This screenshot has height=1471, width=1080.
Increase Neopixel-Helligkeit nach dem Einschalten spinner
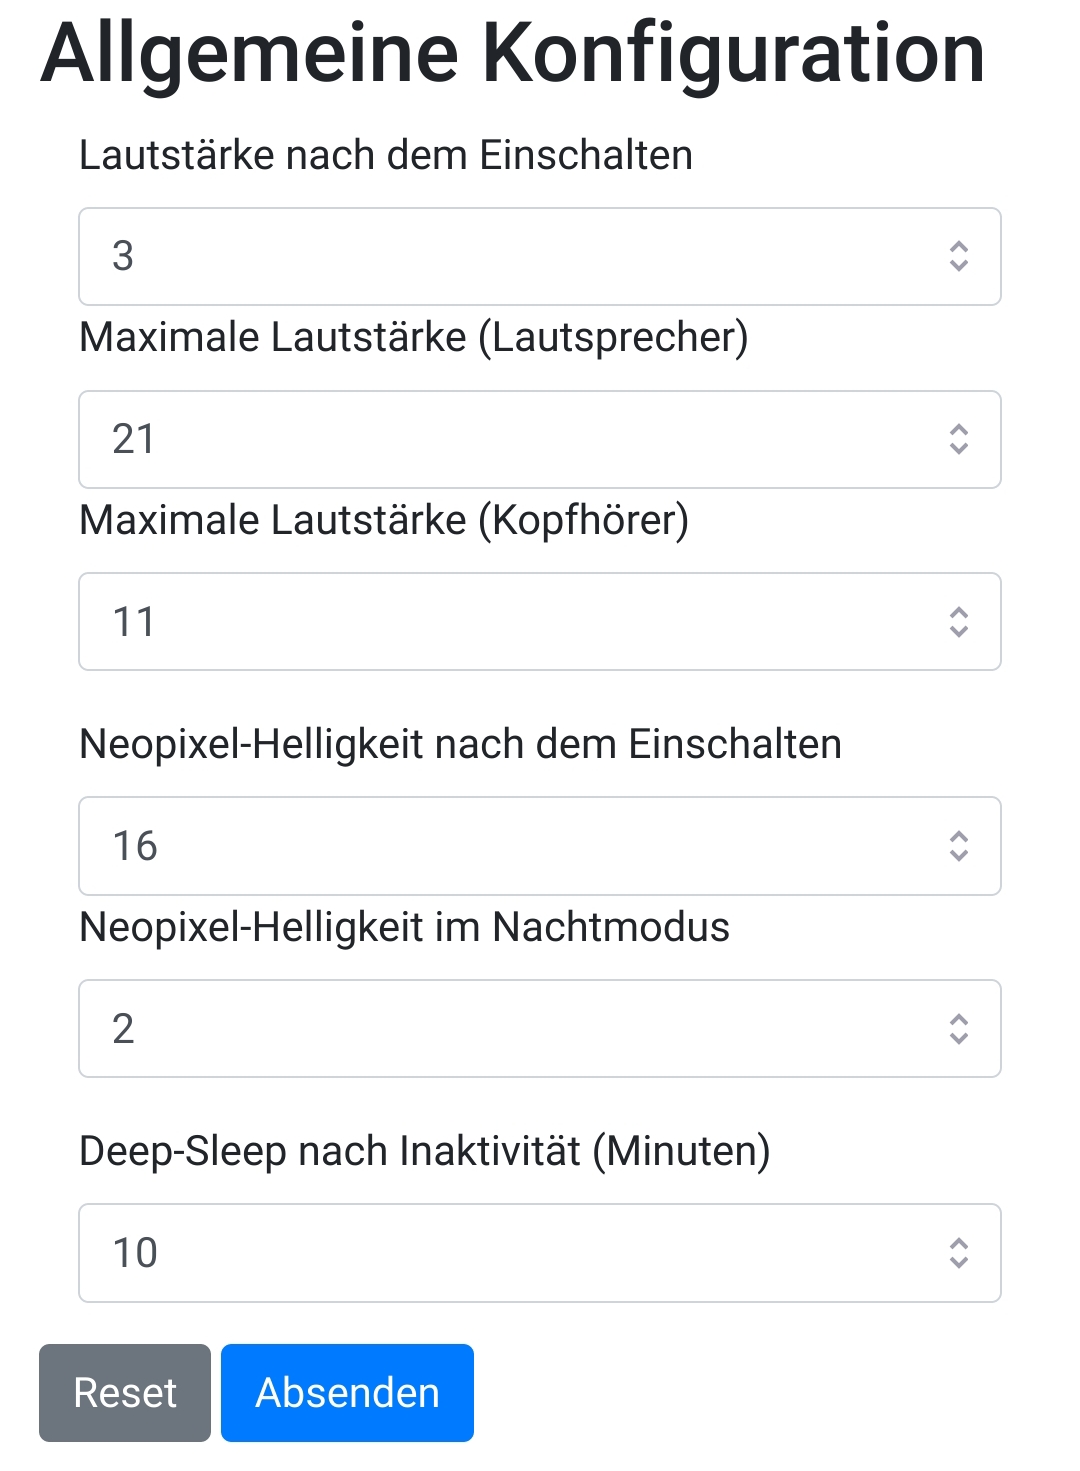click(x=959, y=836)
